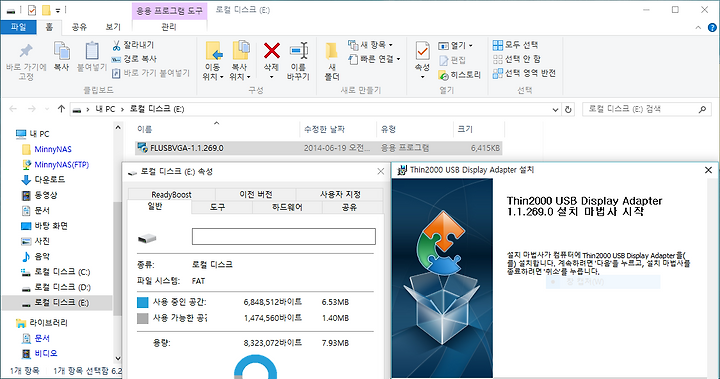This screenshot has height=379, width=720.
Task: Click 내 PC in address breadcrumb
Action: coord(105,109)
